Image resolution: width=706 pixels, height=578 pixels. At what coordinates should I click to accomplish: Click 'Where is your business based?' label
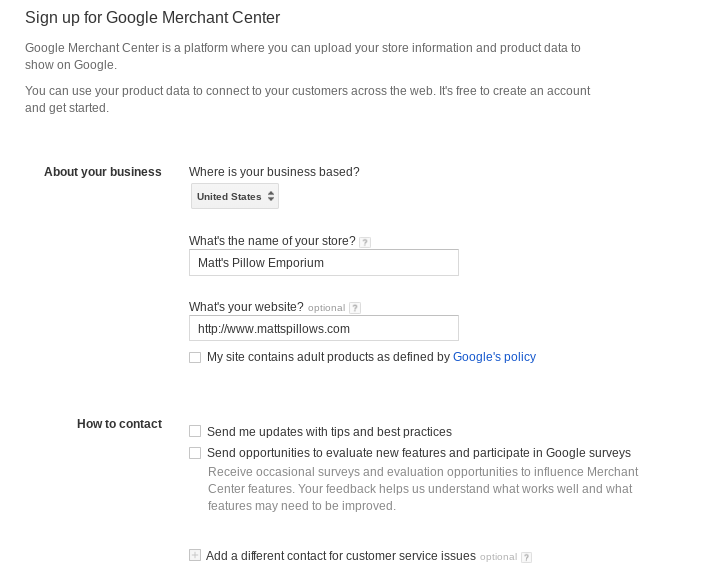pyautogui.click(x=274, y=172)
